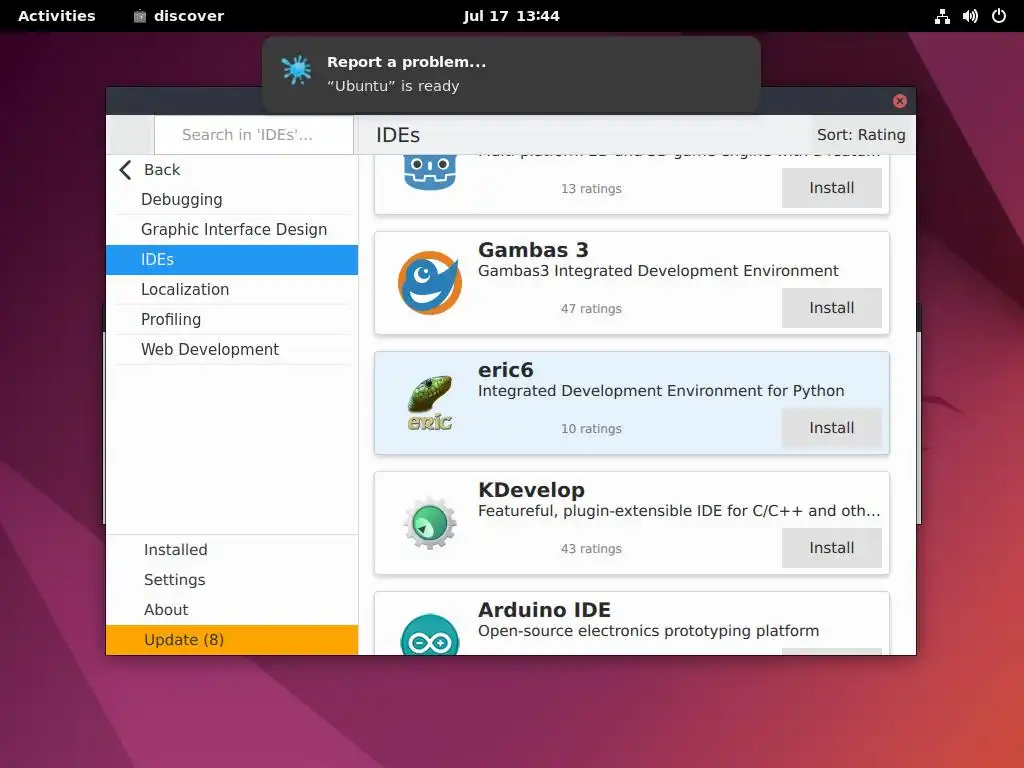Click the Godot robot app icon
The height and width of the screenshot is (768, 1024).
(429, 172)
